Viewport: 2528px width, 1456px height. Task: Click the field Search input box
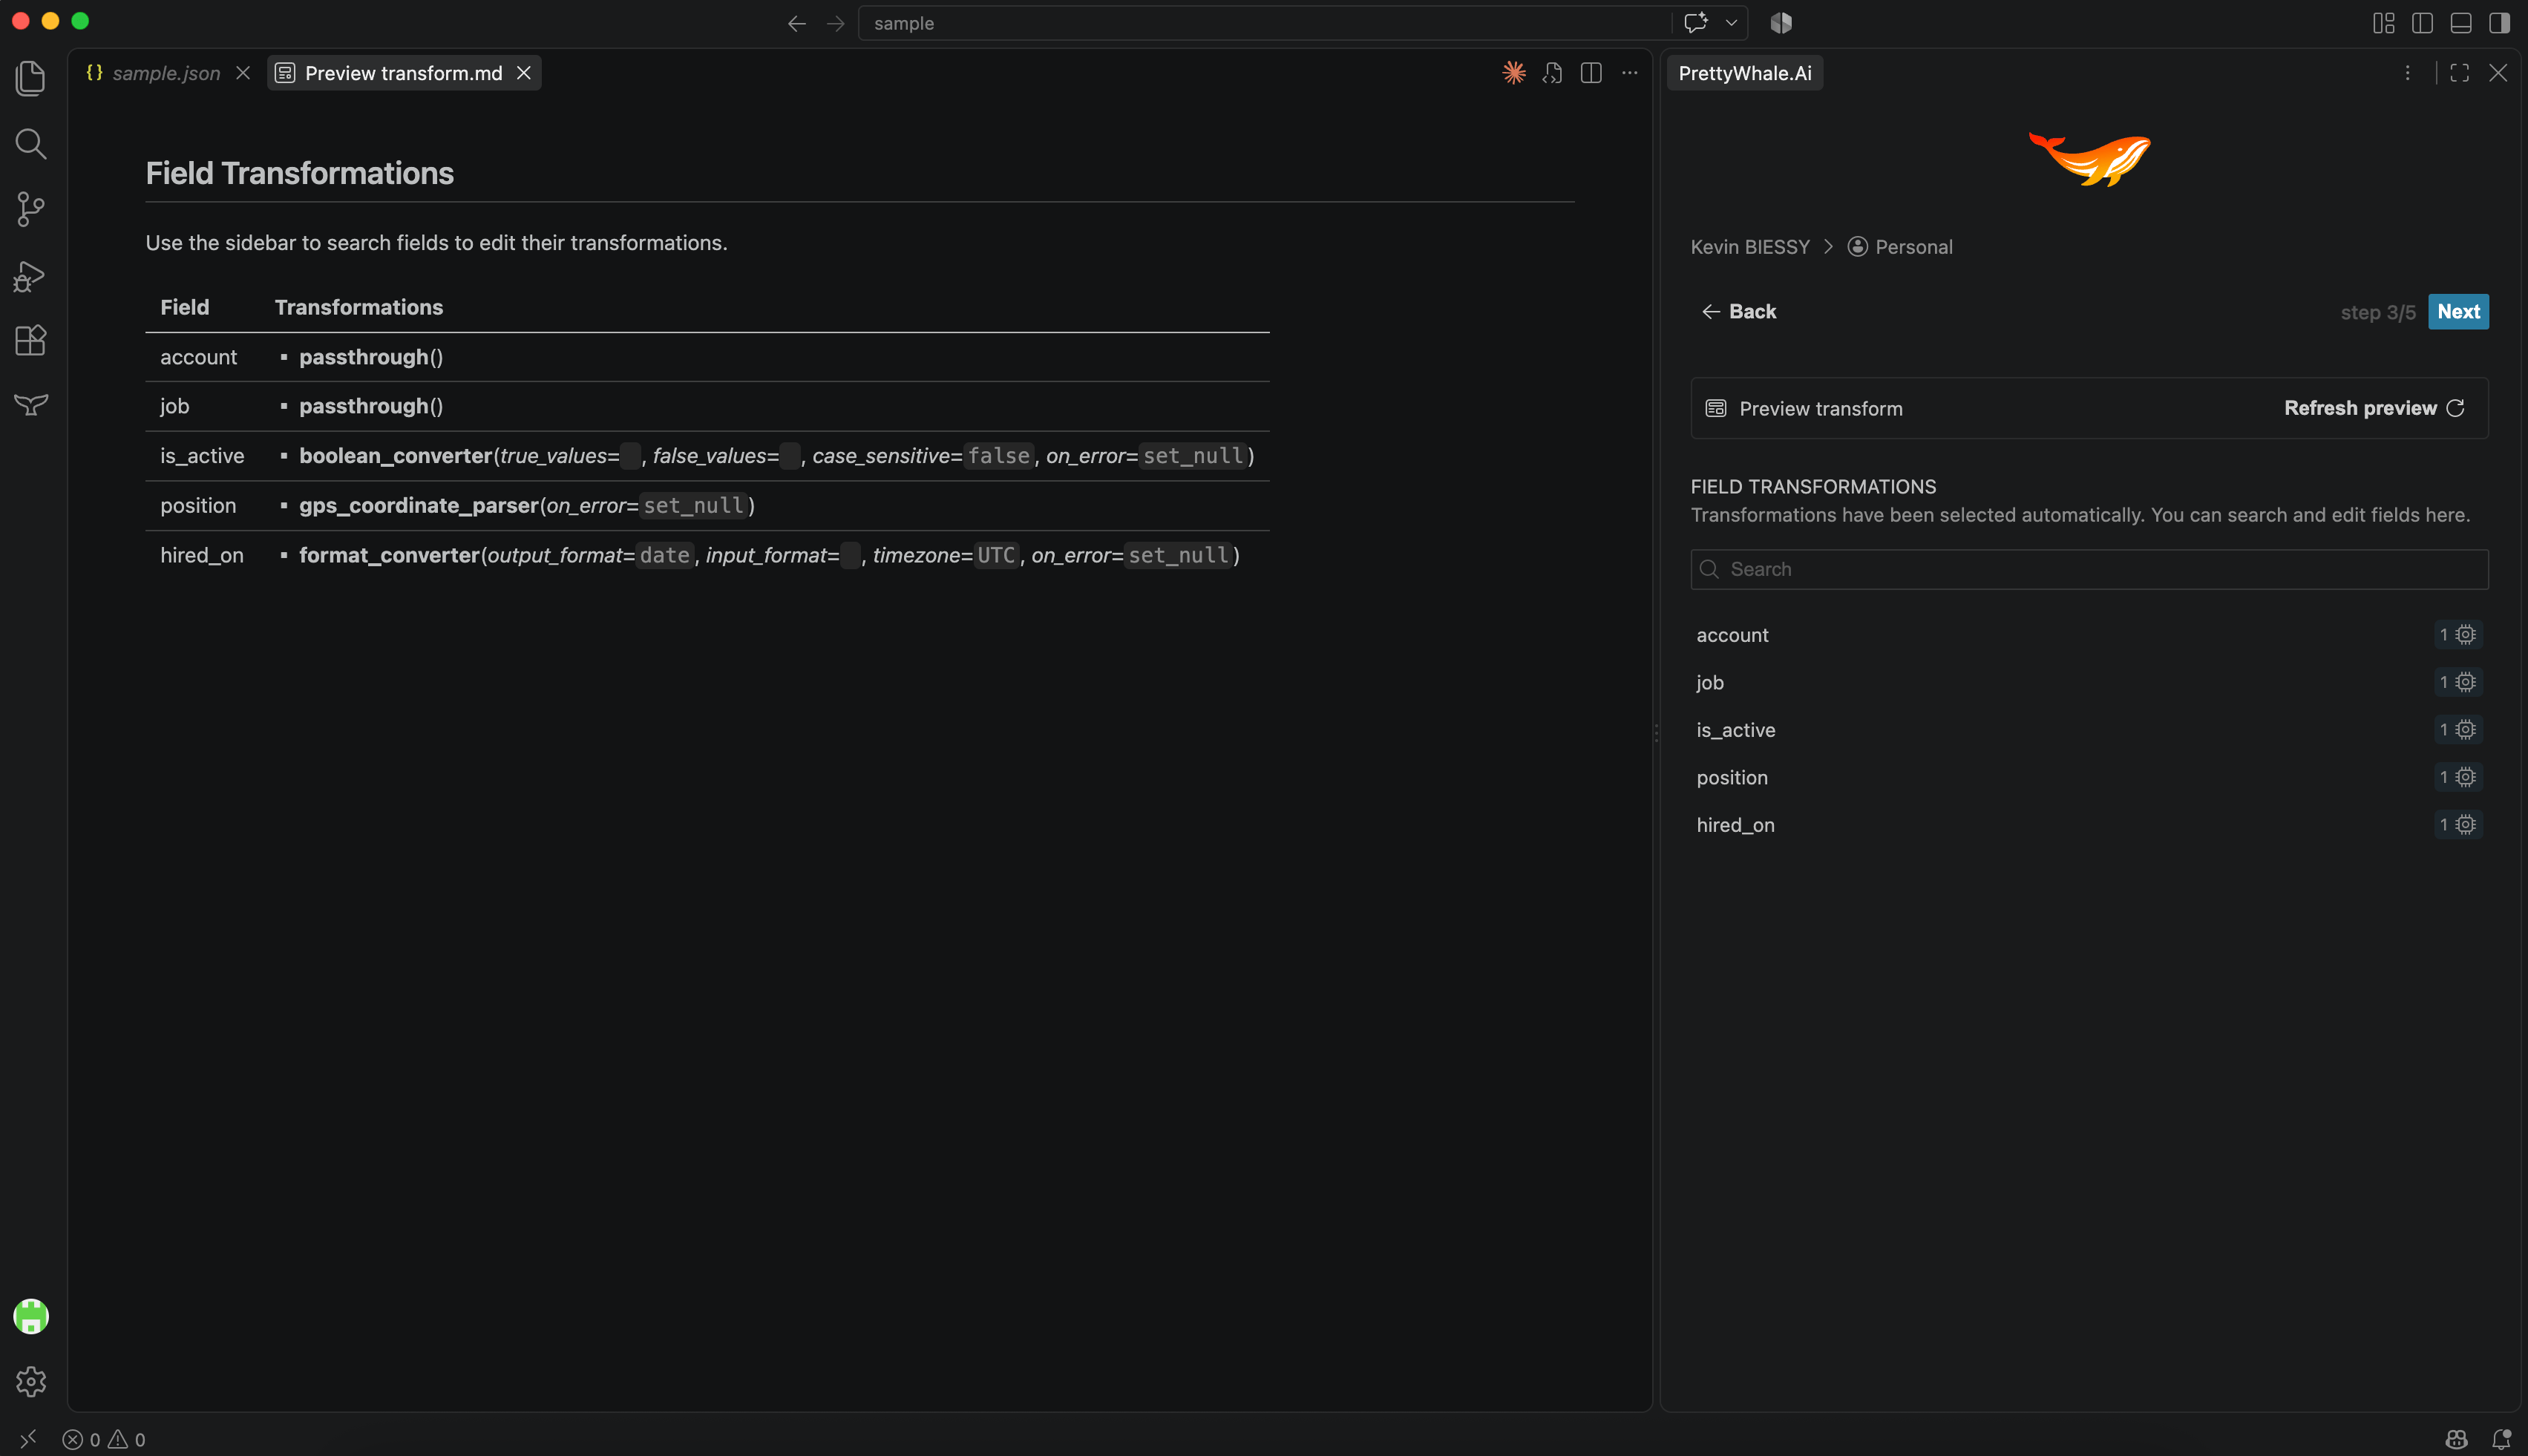[2089, 569]
